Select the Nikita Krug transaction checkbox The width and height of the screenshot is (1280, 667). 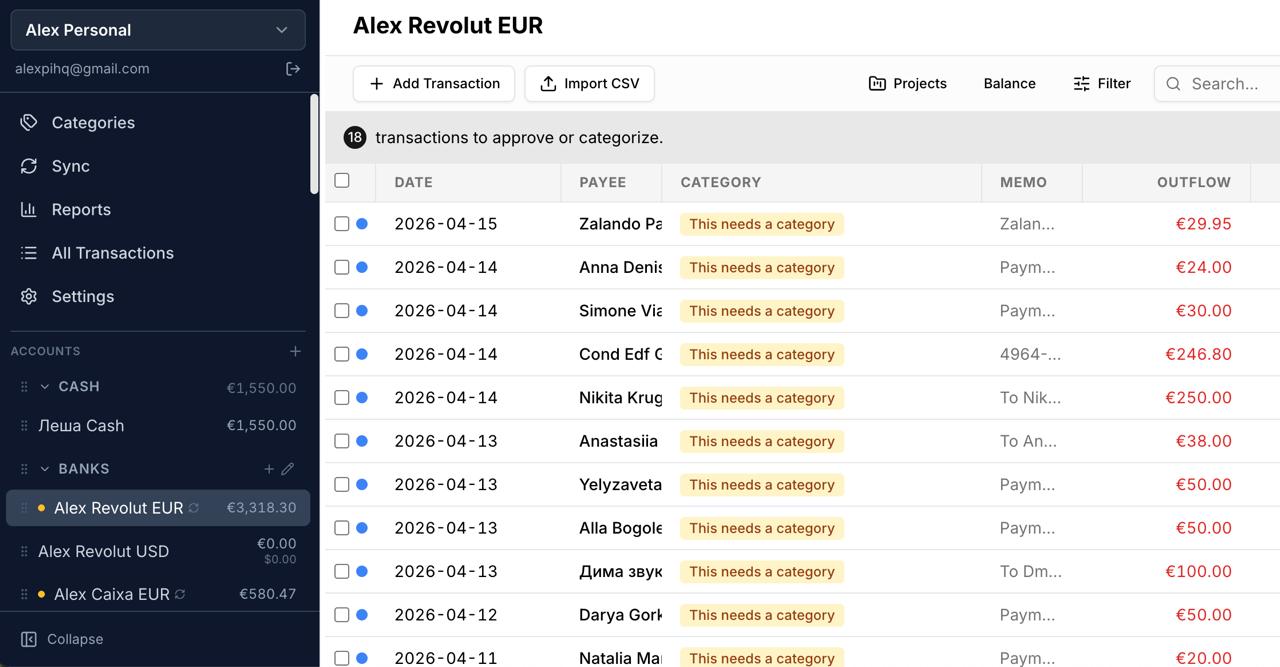[342, 398]
